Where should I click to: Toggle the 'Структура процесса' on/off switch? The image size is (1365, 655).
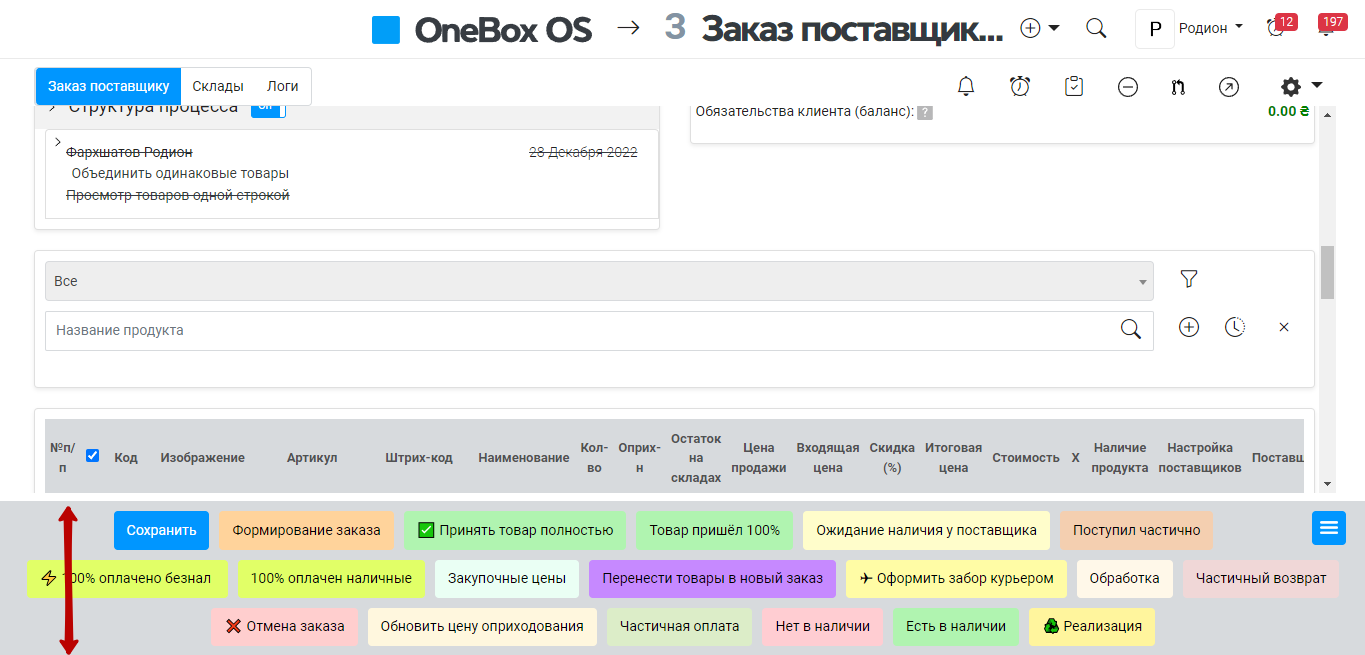[268, 107]
